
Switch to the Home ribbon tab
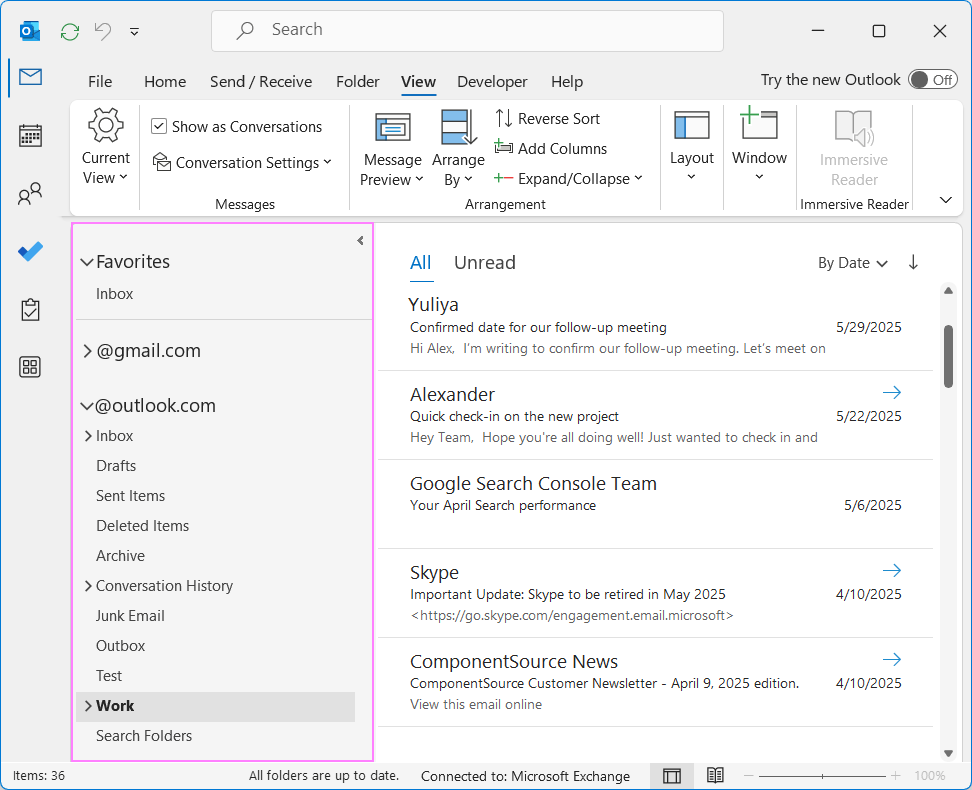coord(165,82)
